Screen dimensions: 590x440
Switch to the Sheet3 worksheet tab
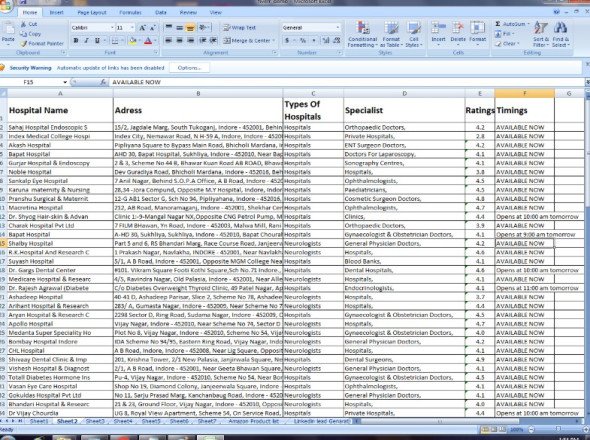coord(95,421)
